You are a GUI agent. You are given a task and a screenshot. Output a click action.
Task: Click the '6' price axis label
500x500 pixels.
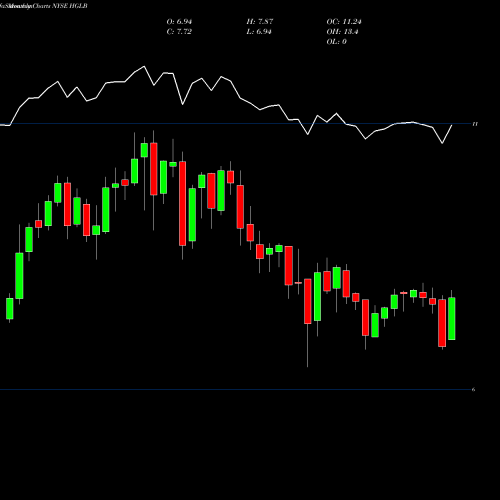[473, 389]
